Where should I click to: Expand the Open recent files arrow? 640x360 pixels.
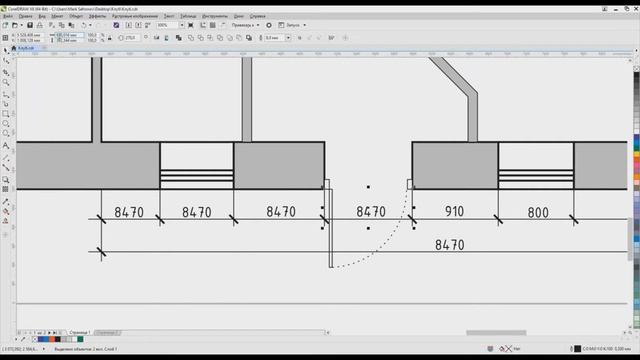21,25
